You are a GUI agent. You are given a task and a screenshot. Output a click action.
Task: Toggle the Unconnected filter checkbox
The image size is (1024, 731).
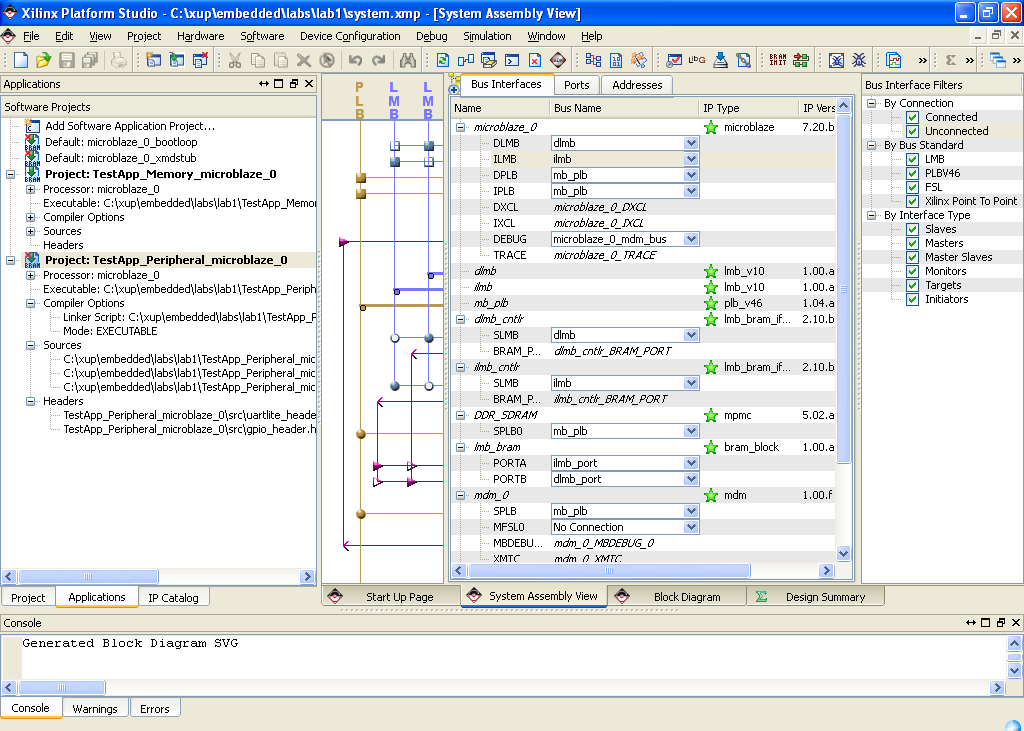pyautogui.click(x=913, y=131)
